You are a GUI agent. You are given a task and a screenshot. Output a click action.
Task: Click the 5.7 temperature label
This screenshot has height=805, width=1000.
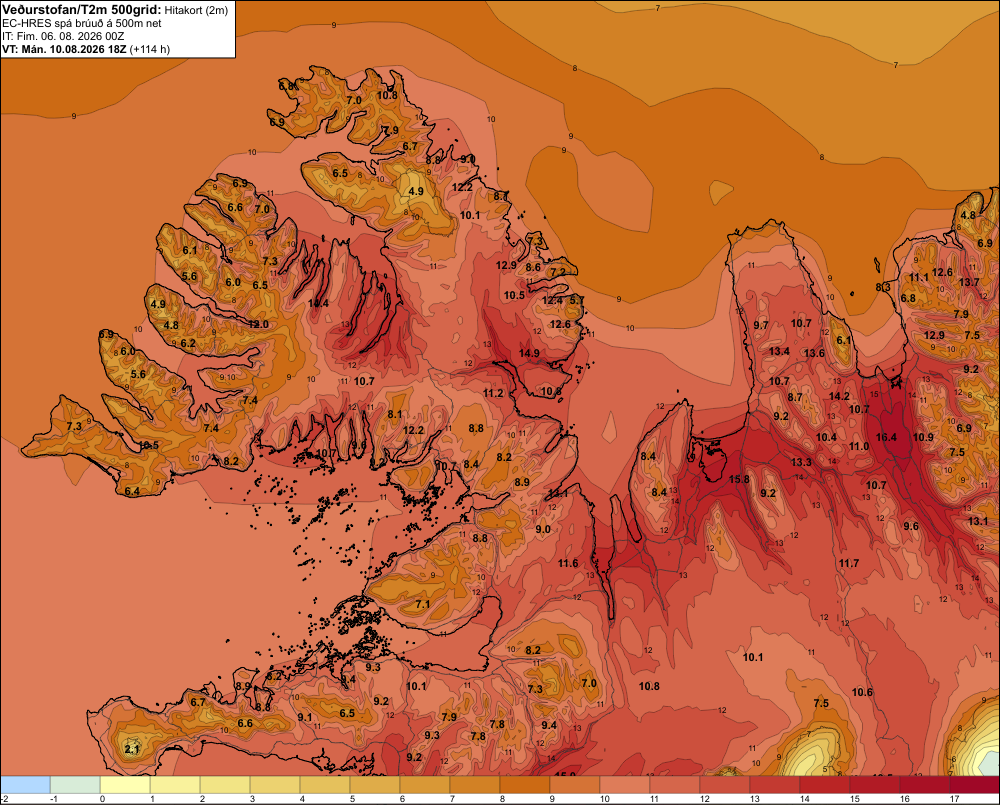point(577,300)
